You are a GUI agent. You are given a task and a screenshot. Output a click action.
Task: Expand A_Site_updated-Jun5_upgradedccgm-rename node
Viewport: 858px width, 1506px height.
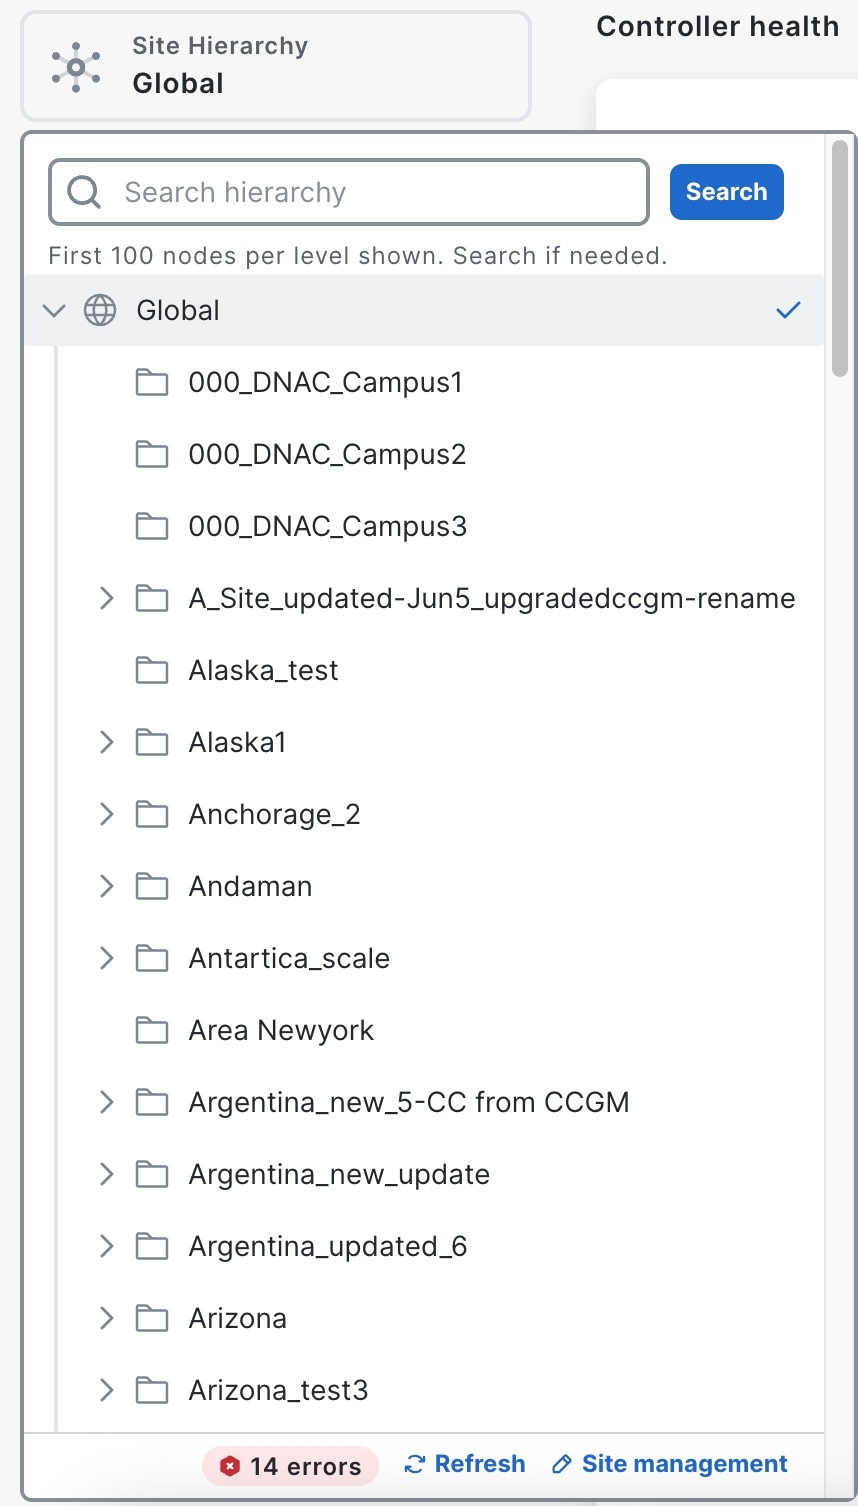107,599
